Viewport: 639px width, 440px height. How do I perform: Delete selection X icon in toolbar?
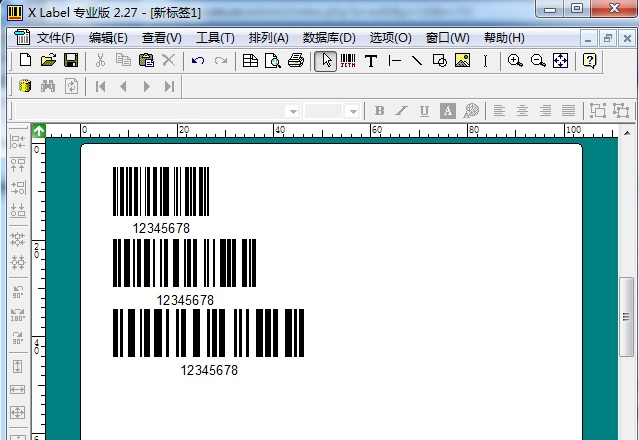pyautogui.click(x=169, y=60)
